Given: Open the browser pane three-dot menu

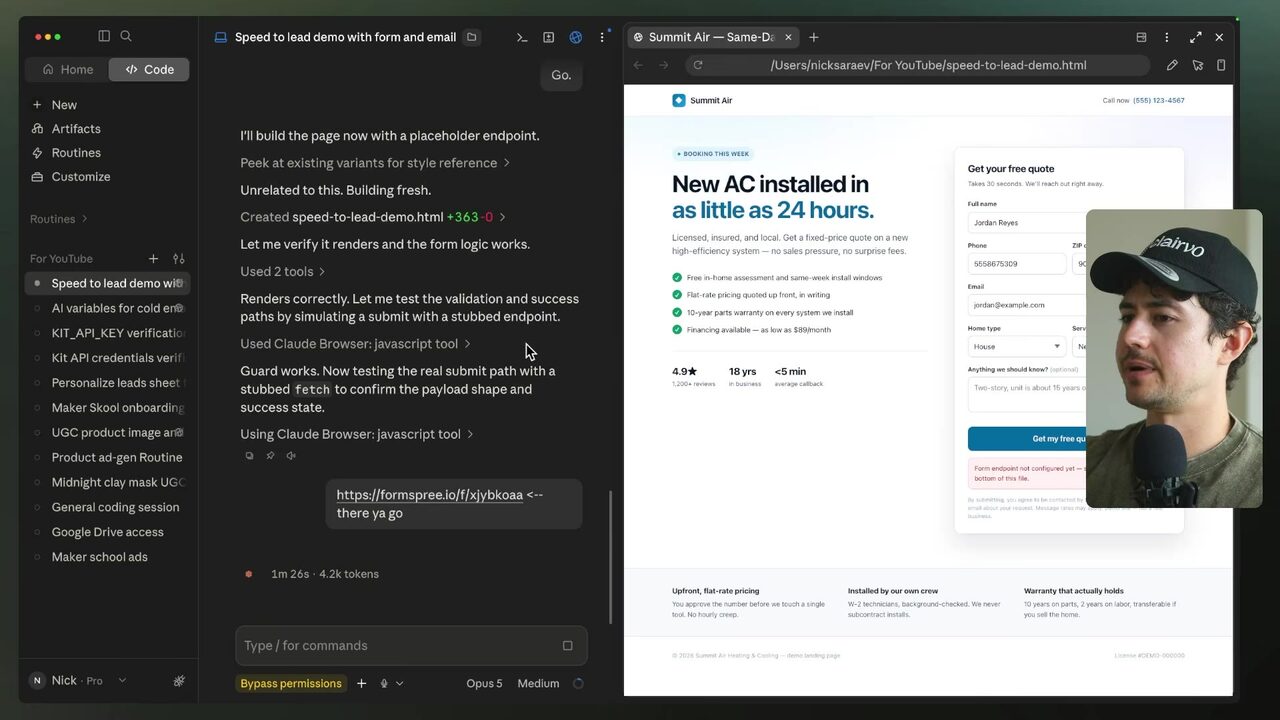Looking at the screenshot, I should pos(1166,37).
